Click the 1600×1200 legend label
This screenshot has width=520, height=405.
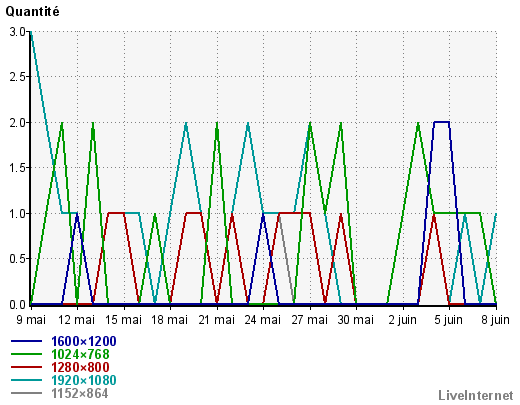[84, 341]
